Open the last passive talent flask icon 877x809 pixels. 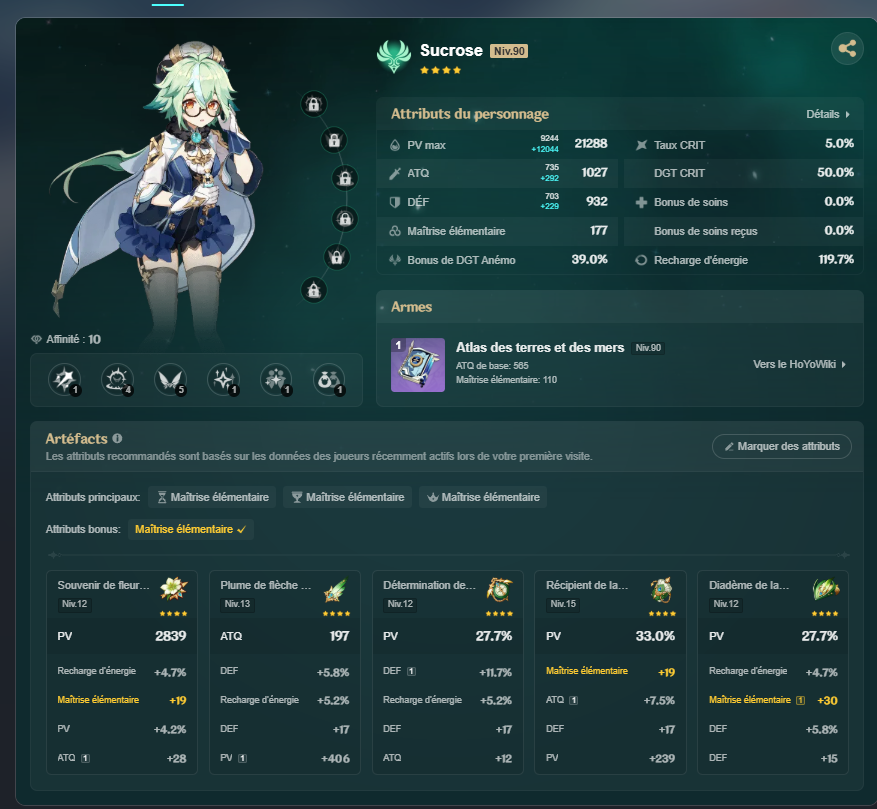click(x=329, y=380)
